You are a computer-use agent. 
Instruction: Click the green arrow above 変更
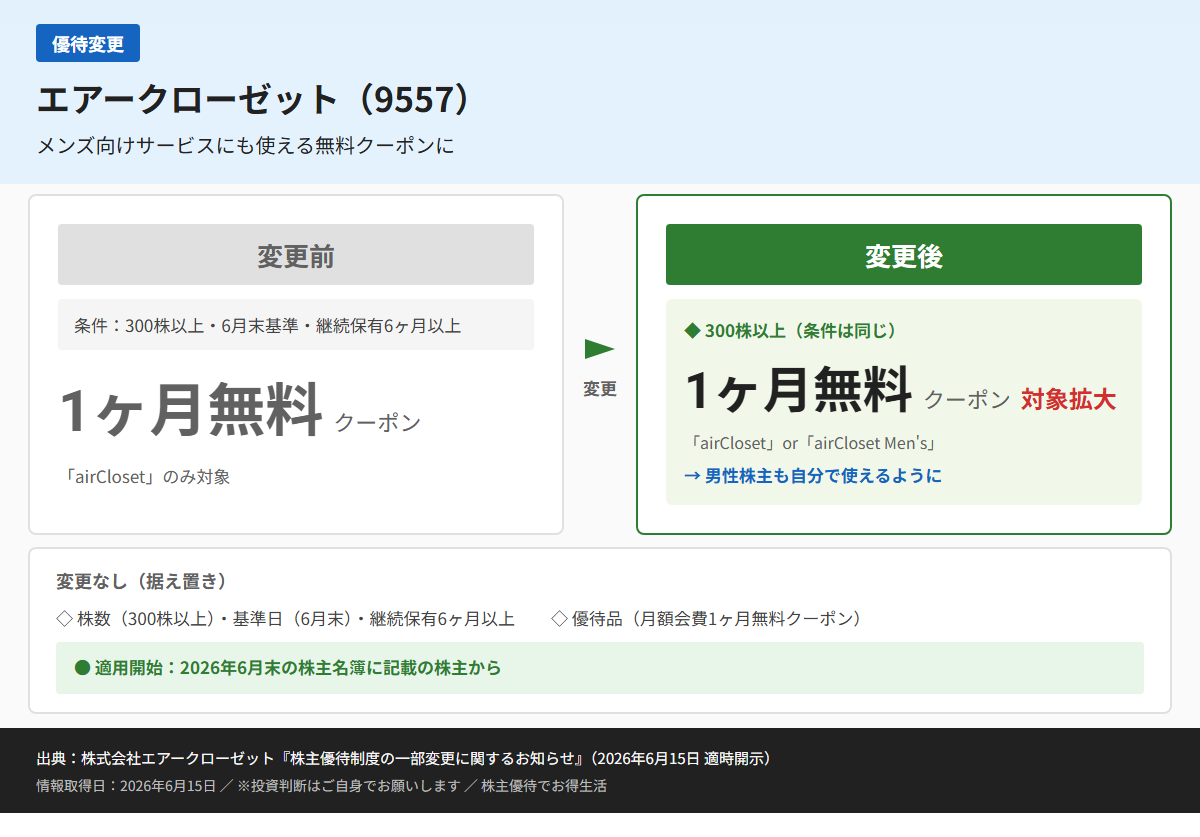click(599, 349)
